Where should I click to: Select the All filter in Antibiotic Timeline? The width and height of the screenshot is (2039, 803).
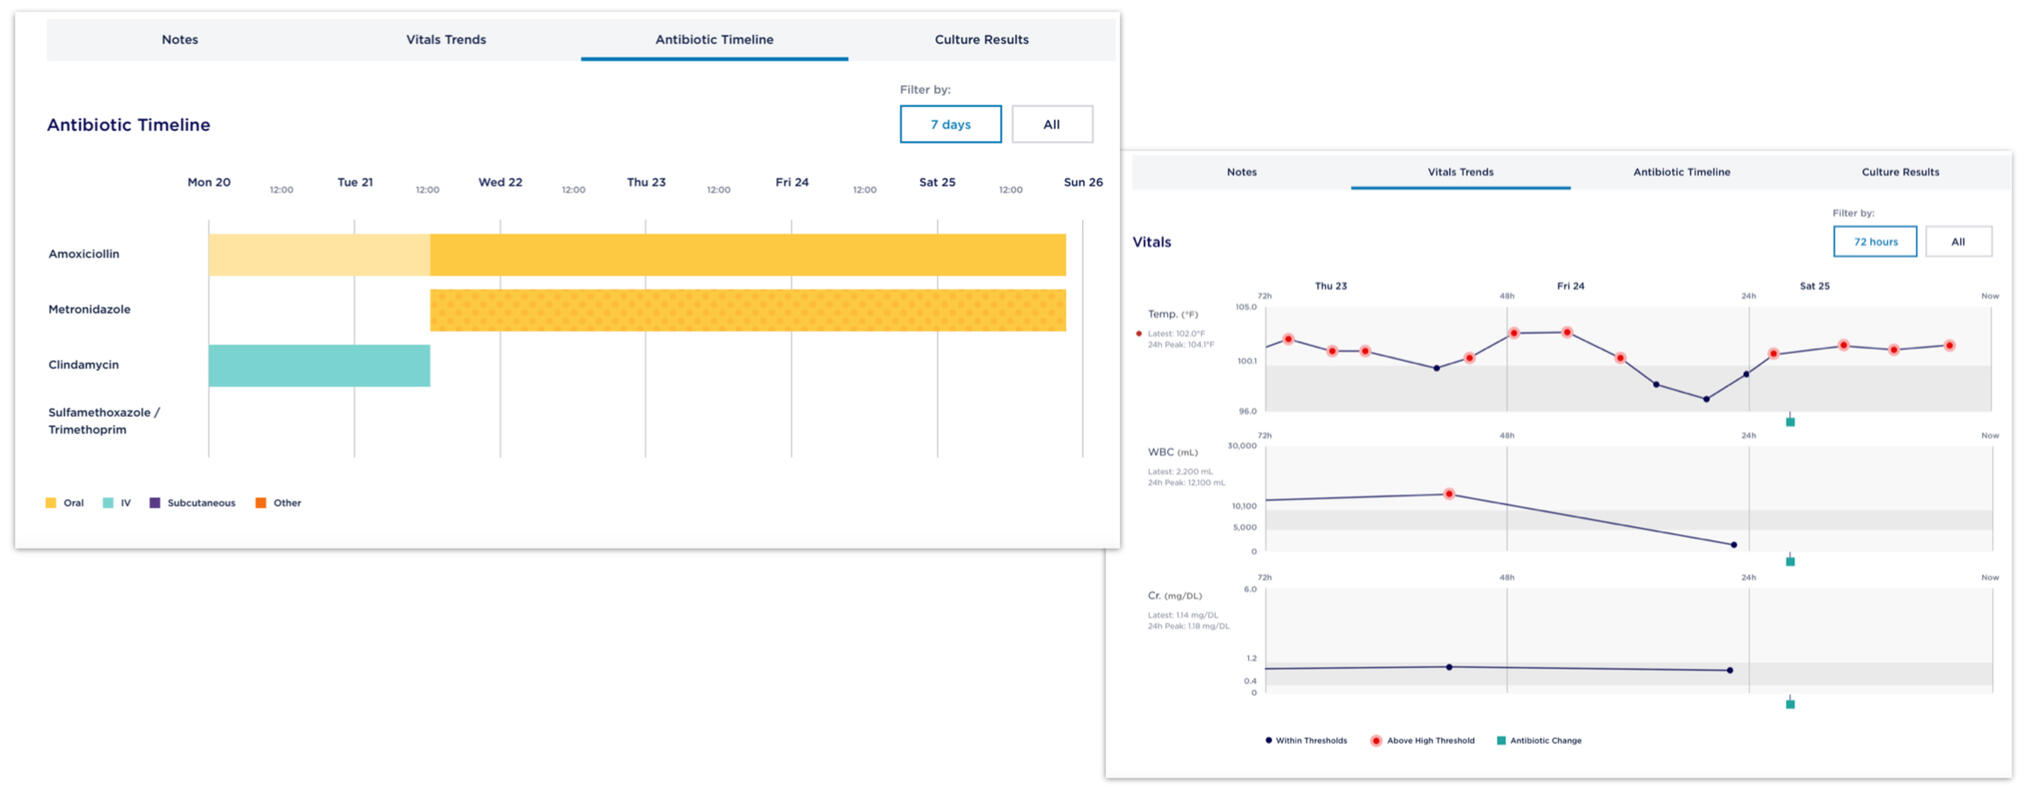point(1051,125)
